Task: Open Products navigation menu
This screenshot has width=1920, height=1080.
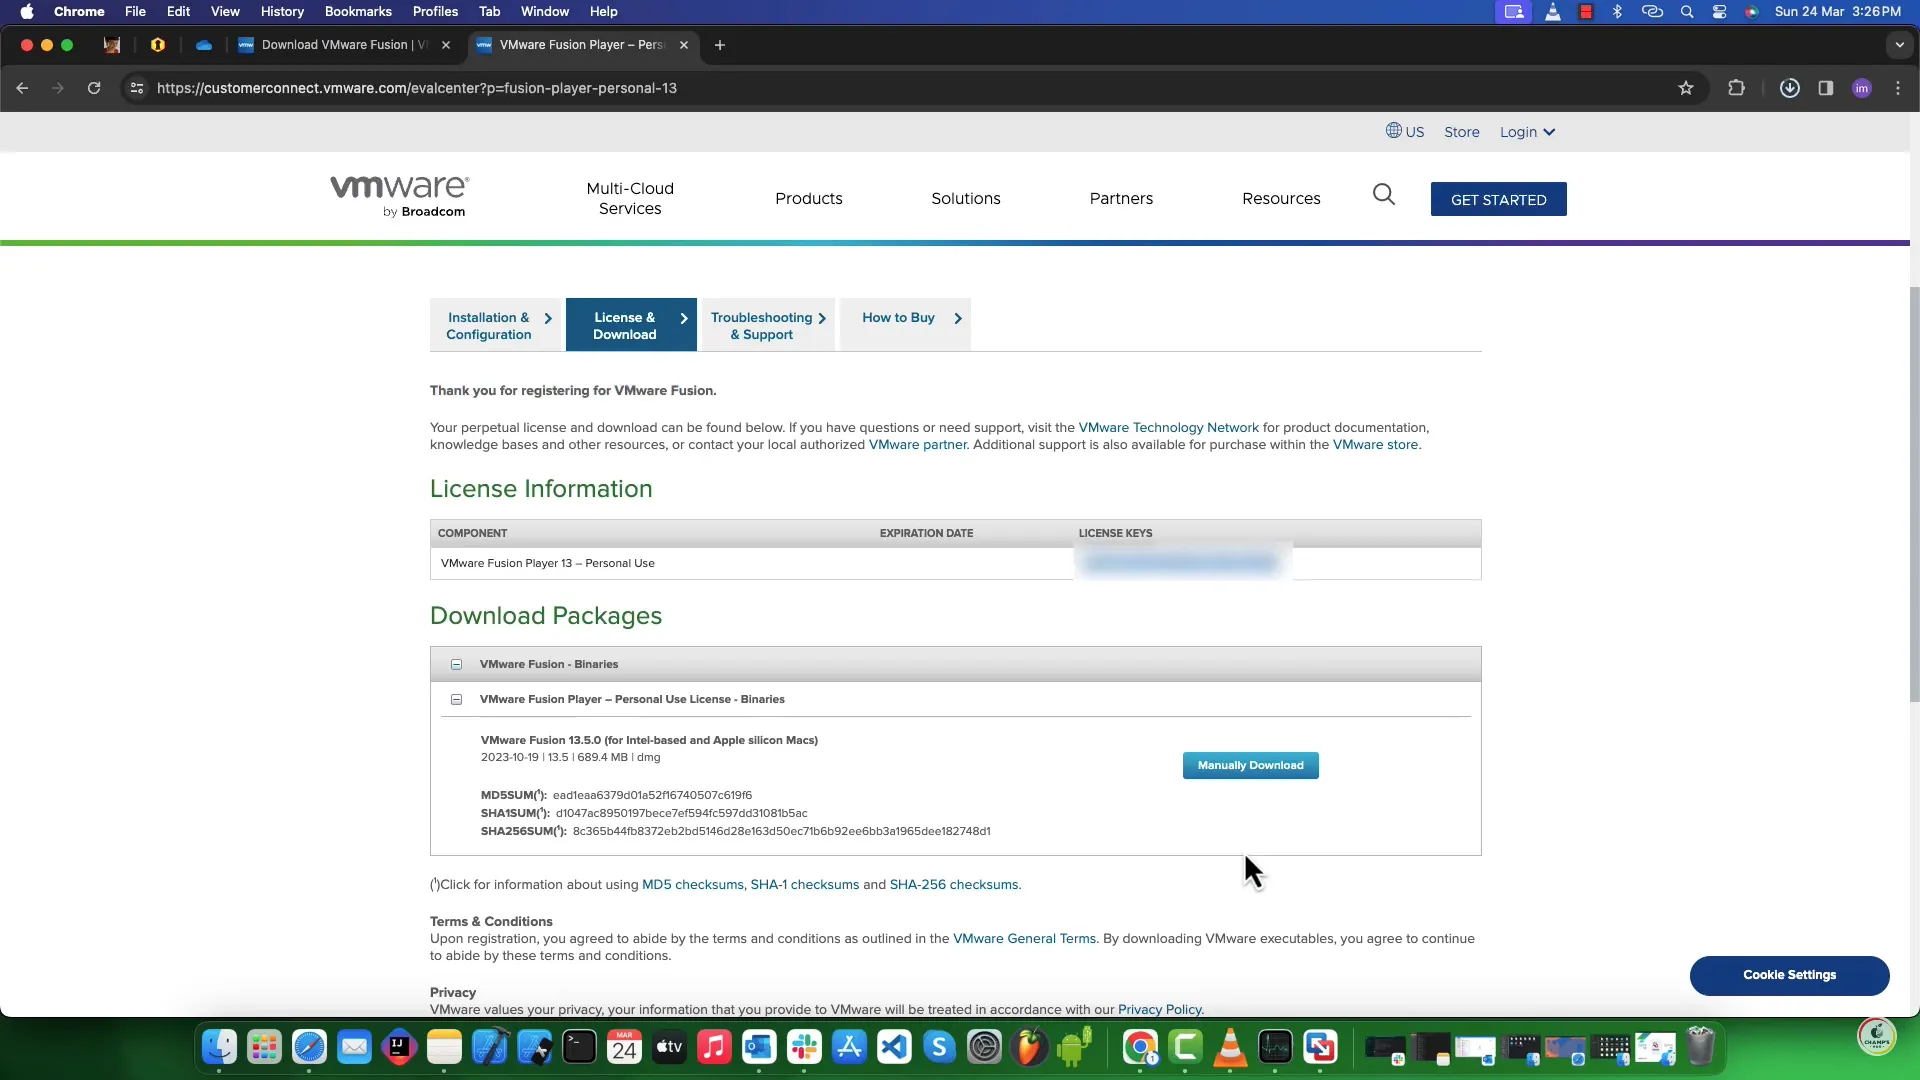Action: coord(809,198)
